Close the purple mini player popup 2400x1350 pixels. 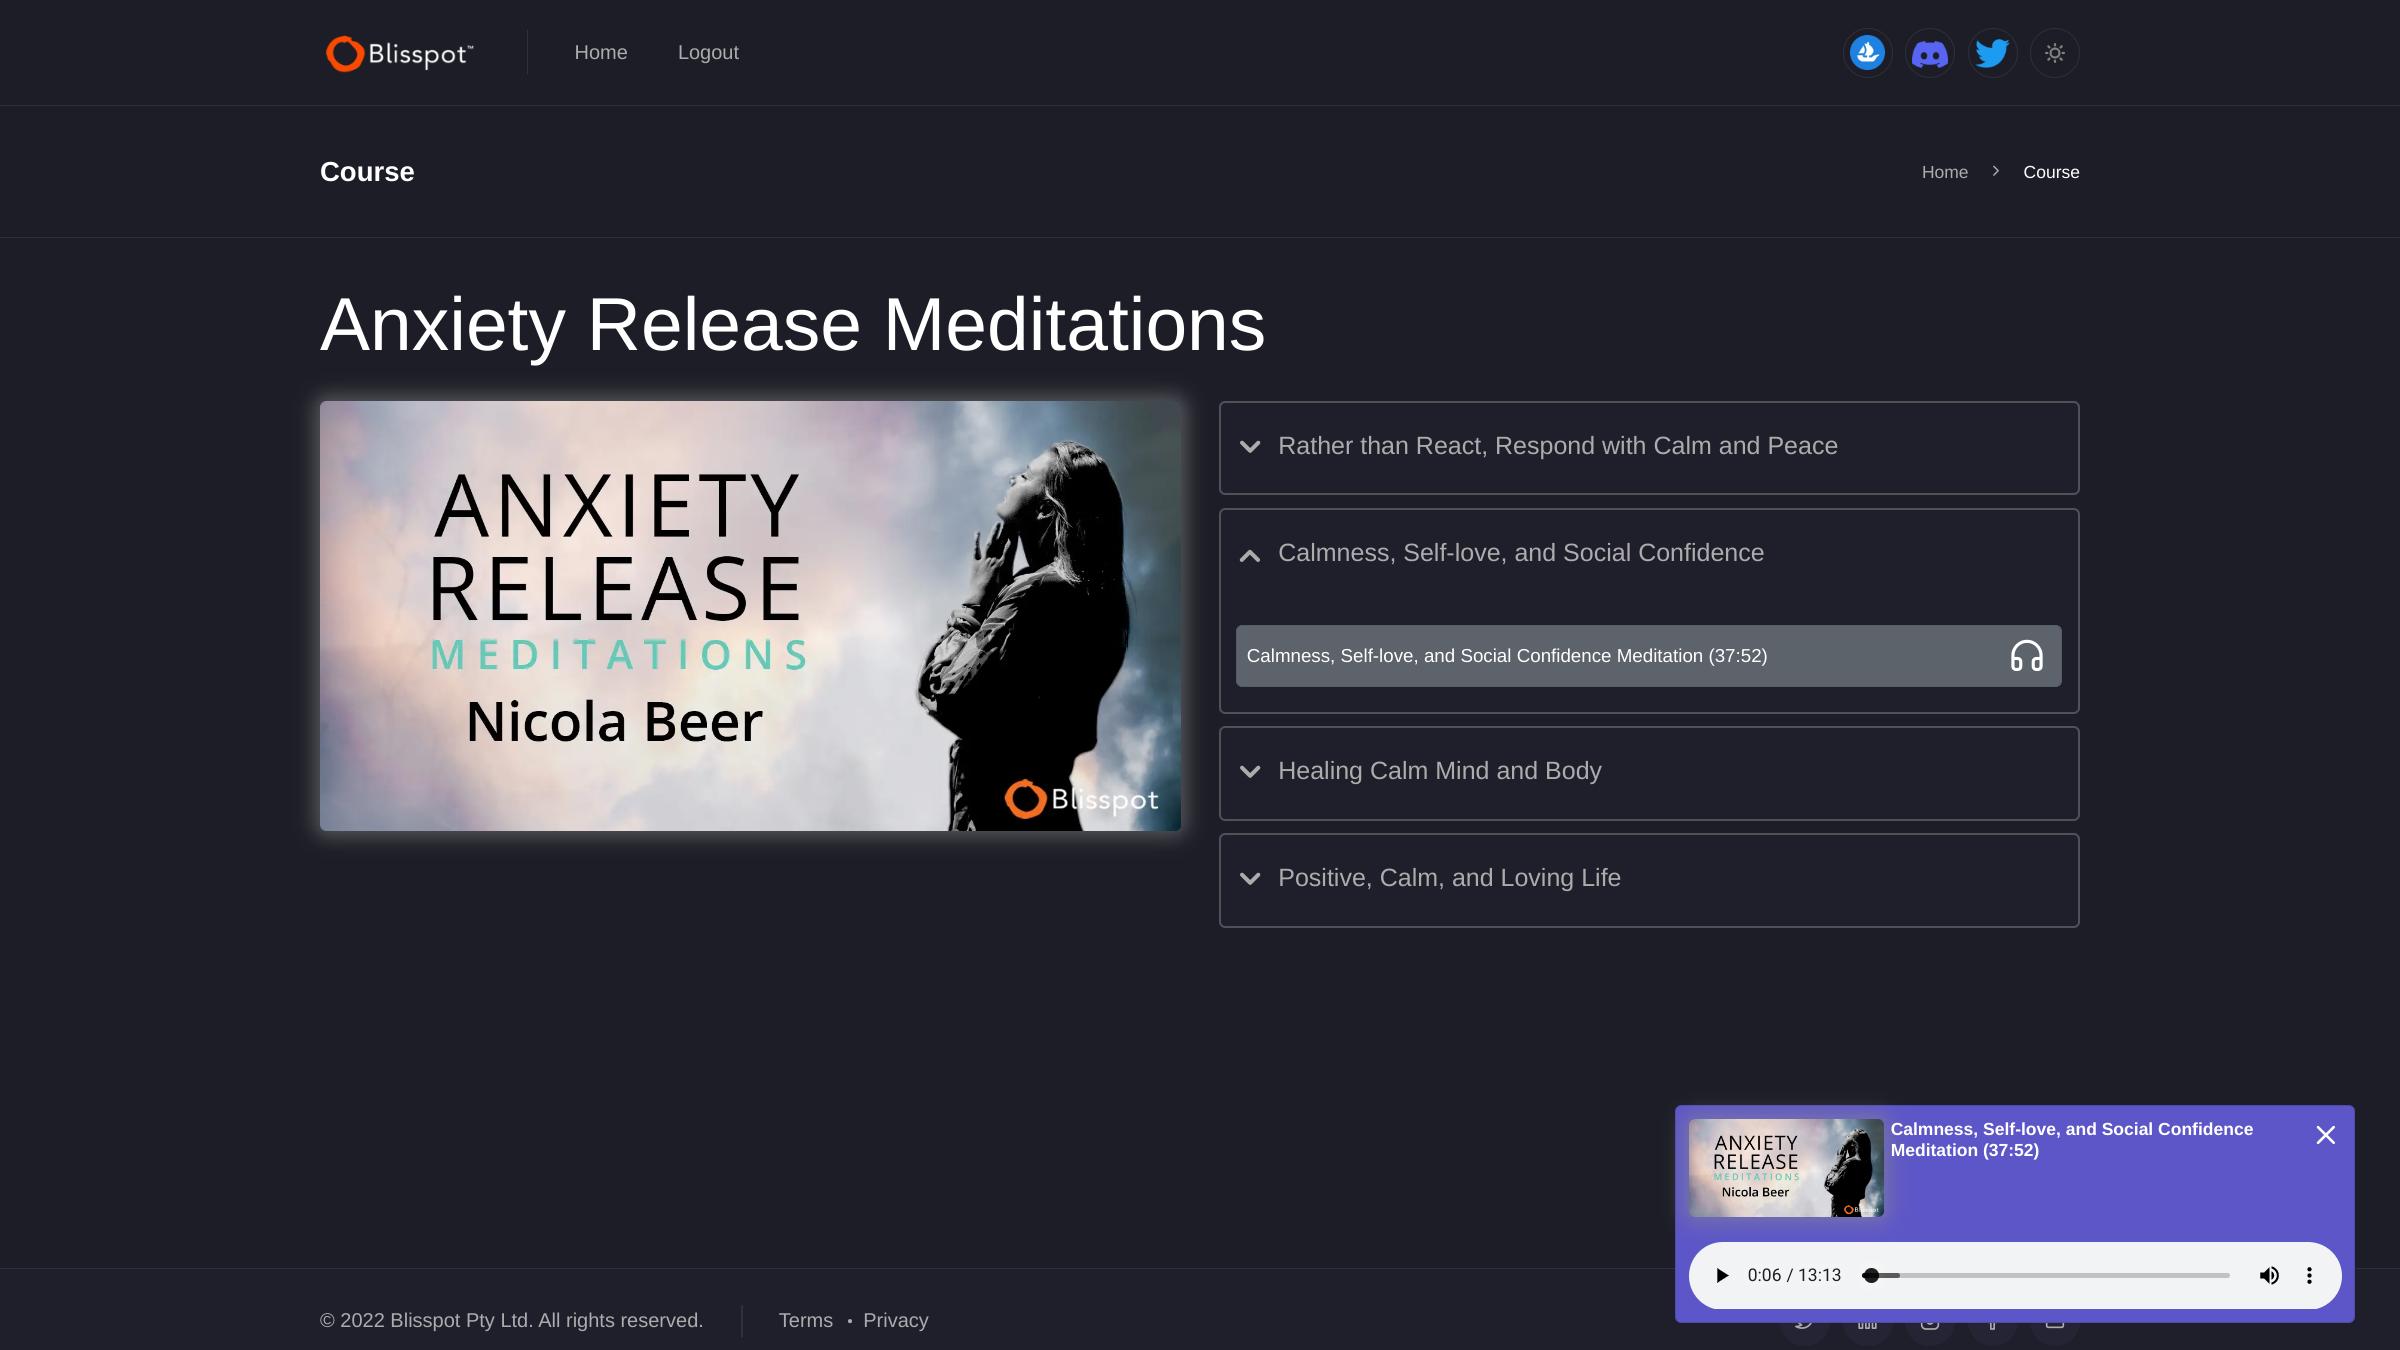[x=2326, y=1135]
